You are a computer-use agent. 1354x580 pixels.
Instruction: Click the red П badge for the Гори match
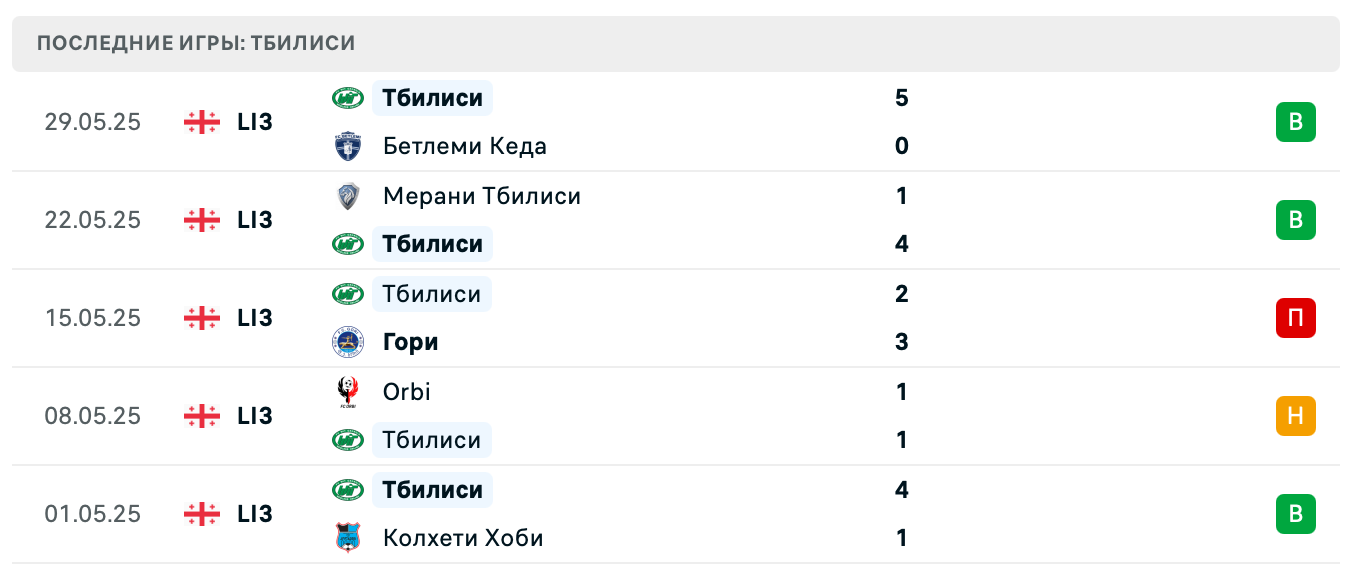1296,318
